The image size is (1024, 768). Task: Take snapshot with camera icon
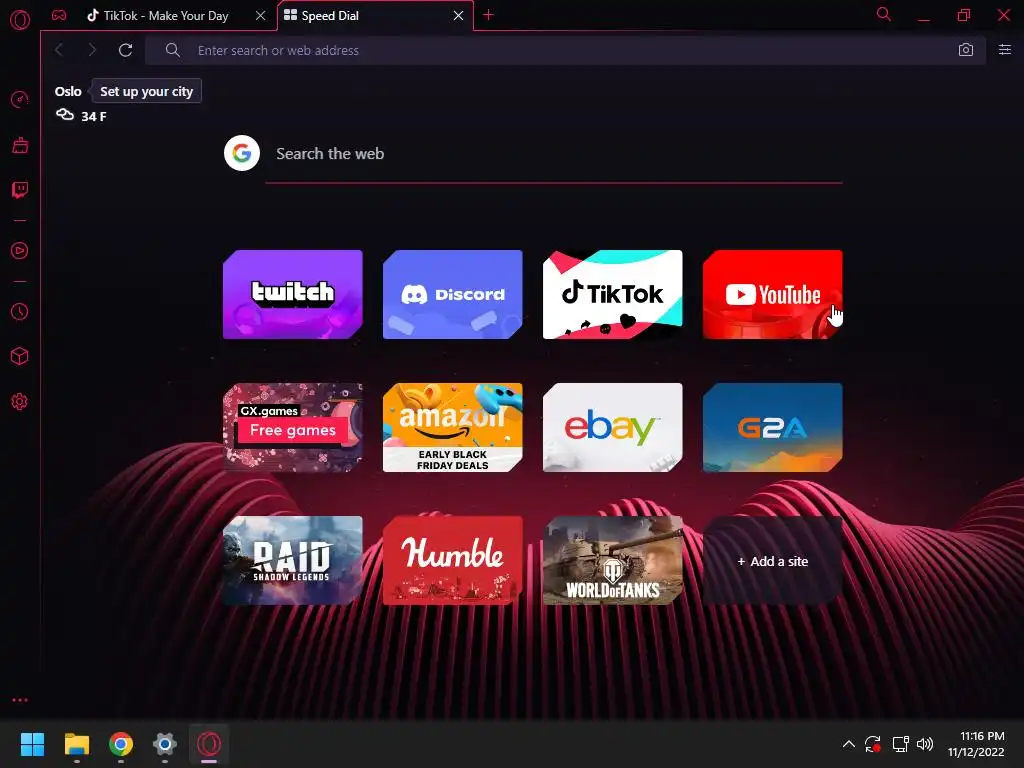tap(966, 50)
